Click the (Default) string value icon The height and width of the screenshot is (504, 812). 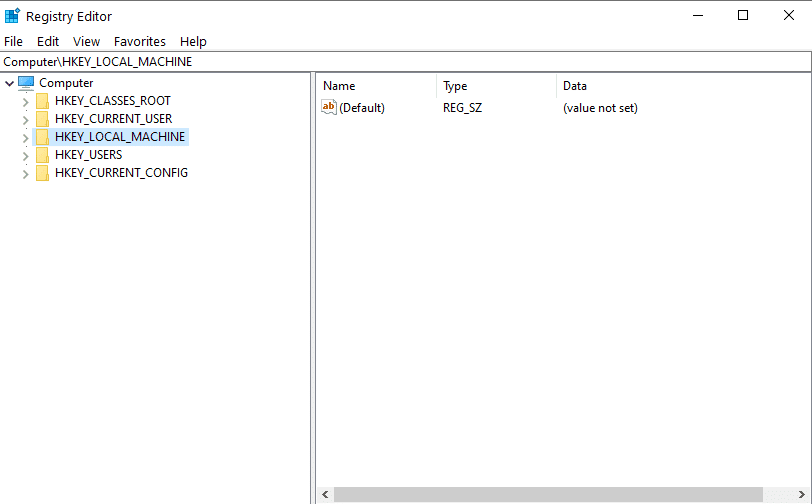(329, 108)
